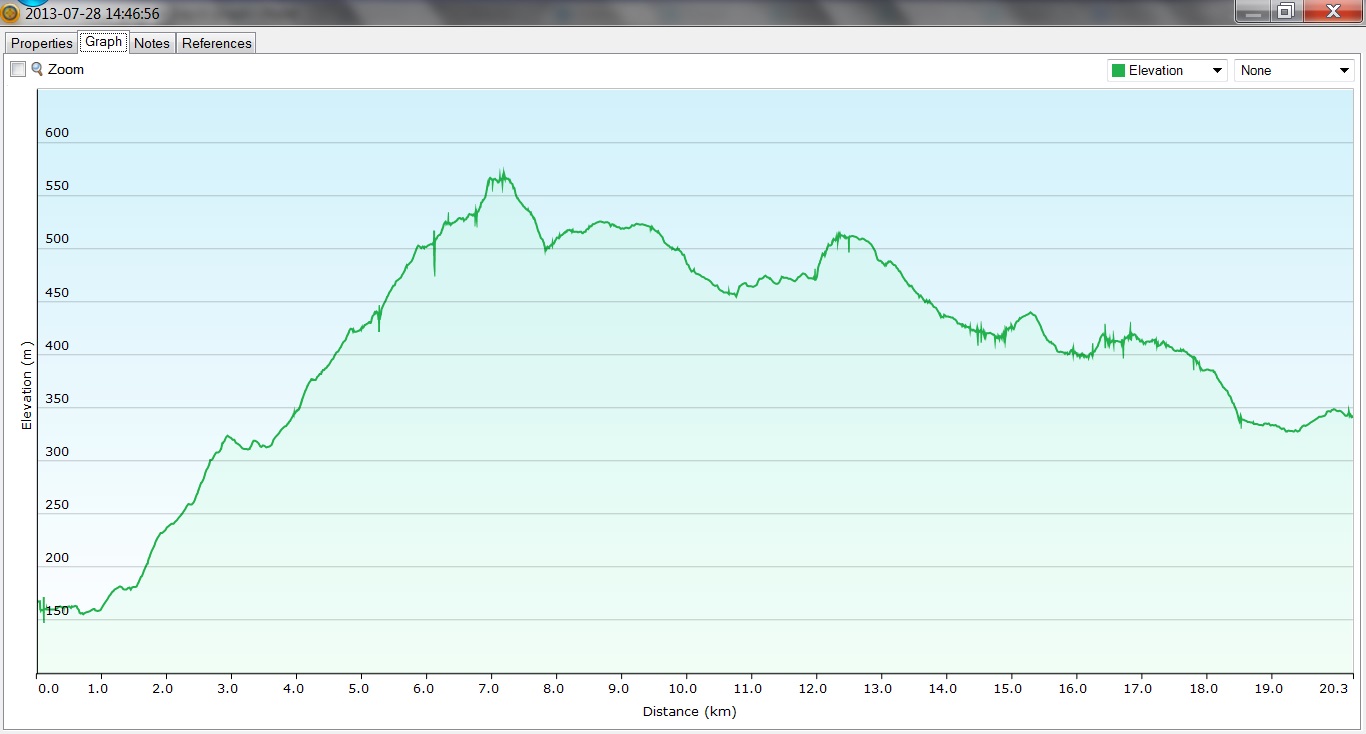
Task: Go to the References tab
Action: coord(217,43)
